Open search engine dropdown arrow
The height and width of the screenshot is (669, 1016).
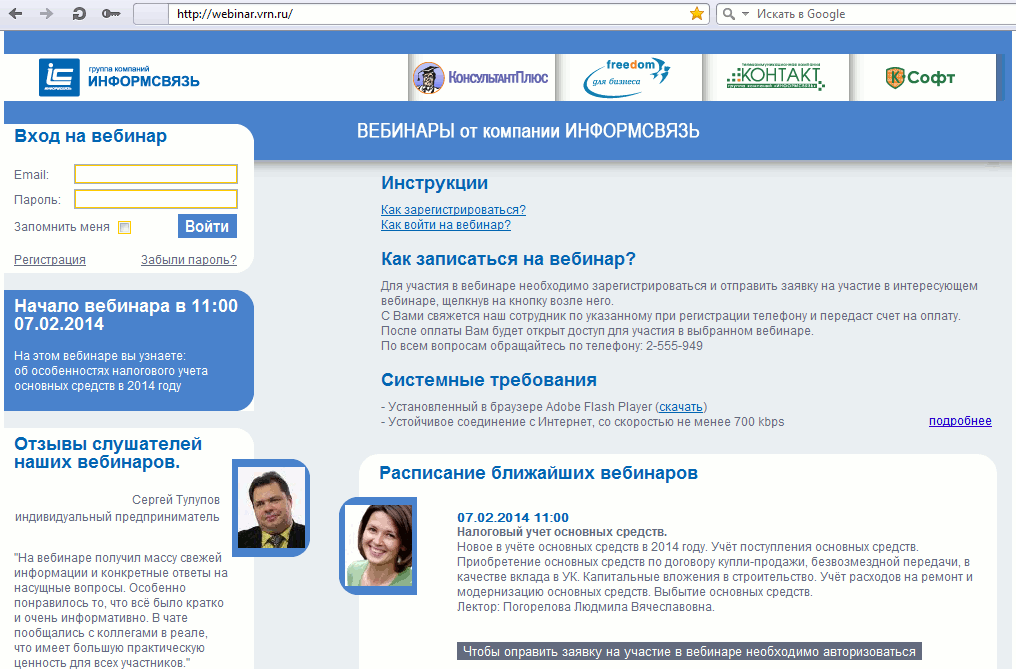(745, 14)
